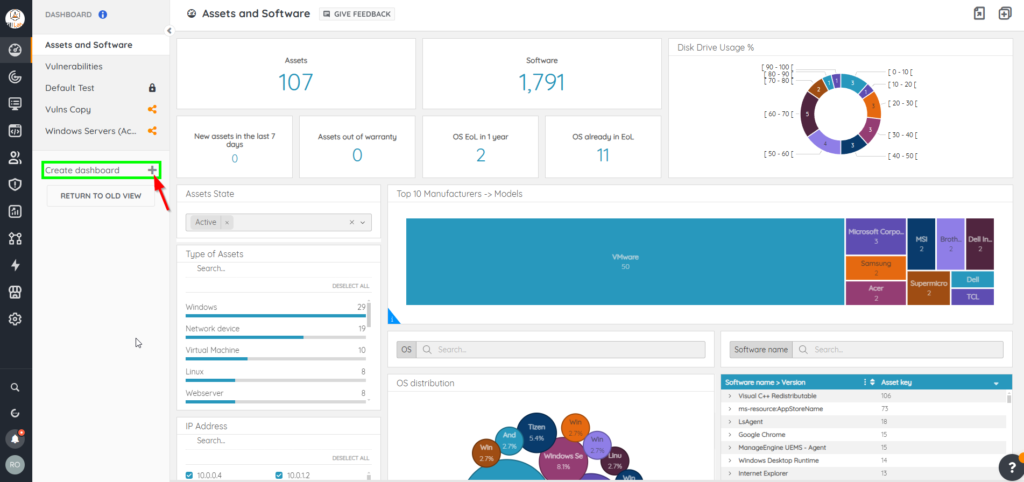This screenshot has width=1024, height=482.
Task: Click the plus icon beside Create dashboard
Action: pos(152,170)
